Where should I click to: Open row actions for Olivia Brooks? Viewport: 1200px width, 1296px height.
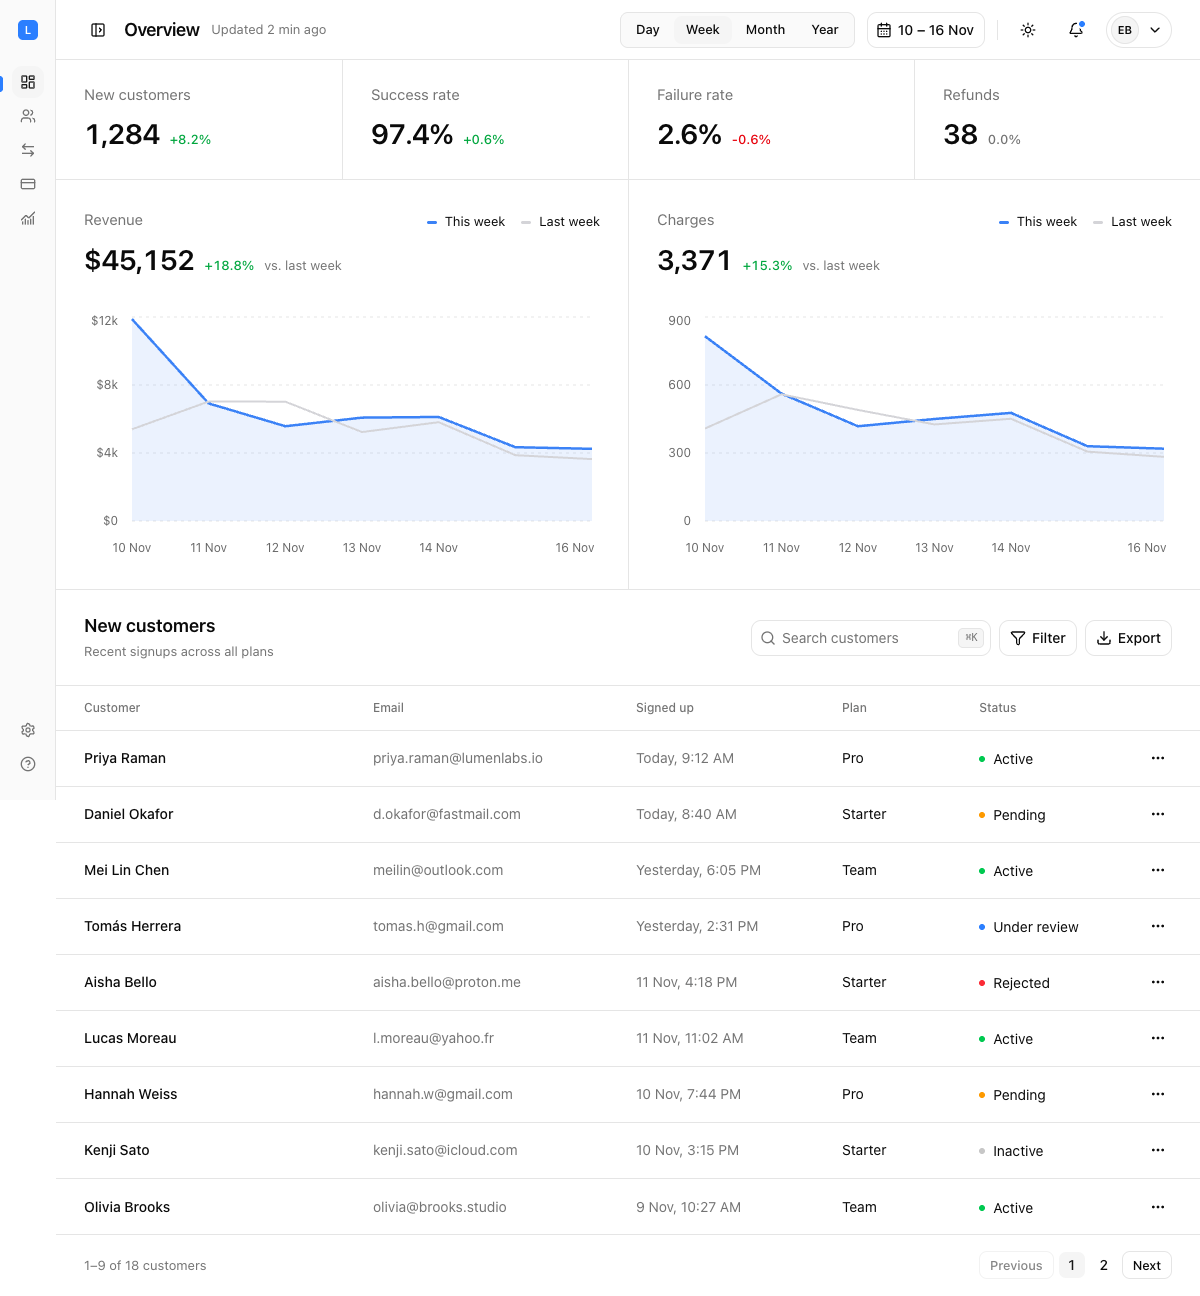[1158, 1207]
